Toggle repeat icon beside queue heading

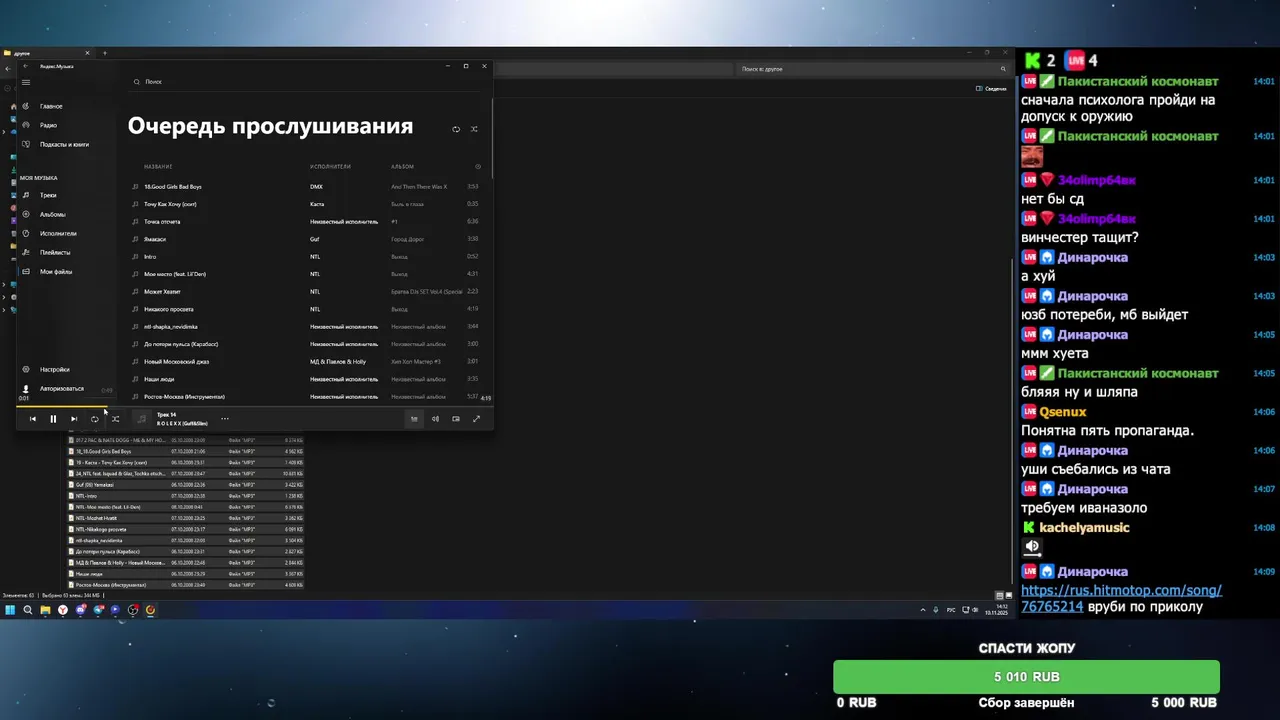pyautogui.click(x=456, y=129)
